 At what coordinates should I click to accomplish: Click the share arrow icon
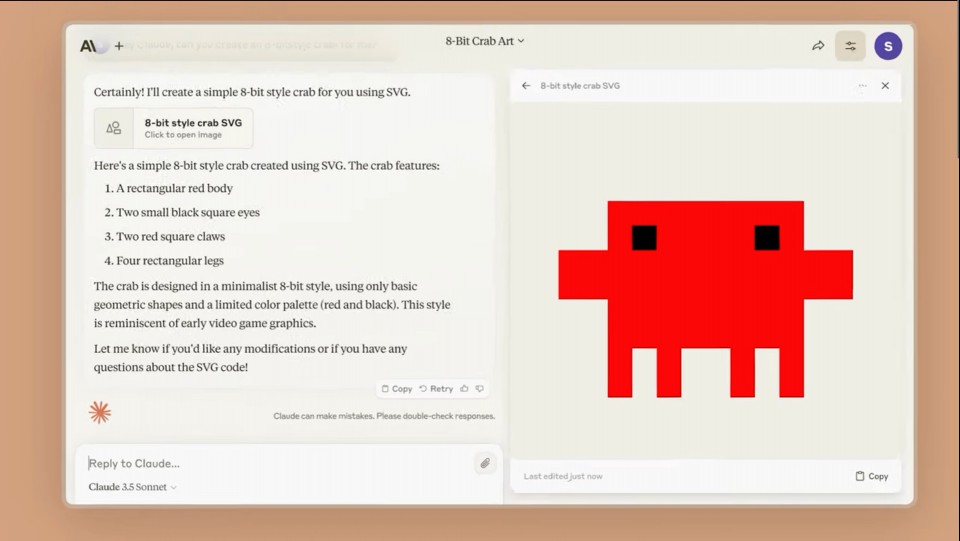(818, 46)
